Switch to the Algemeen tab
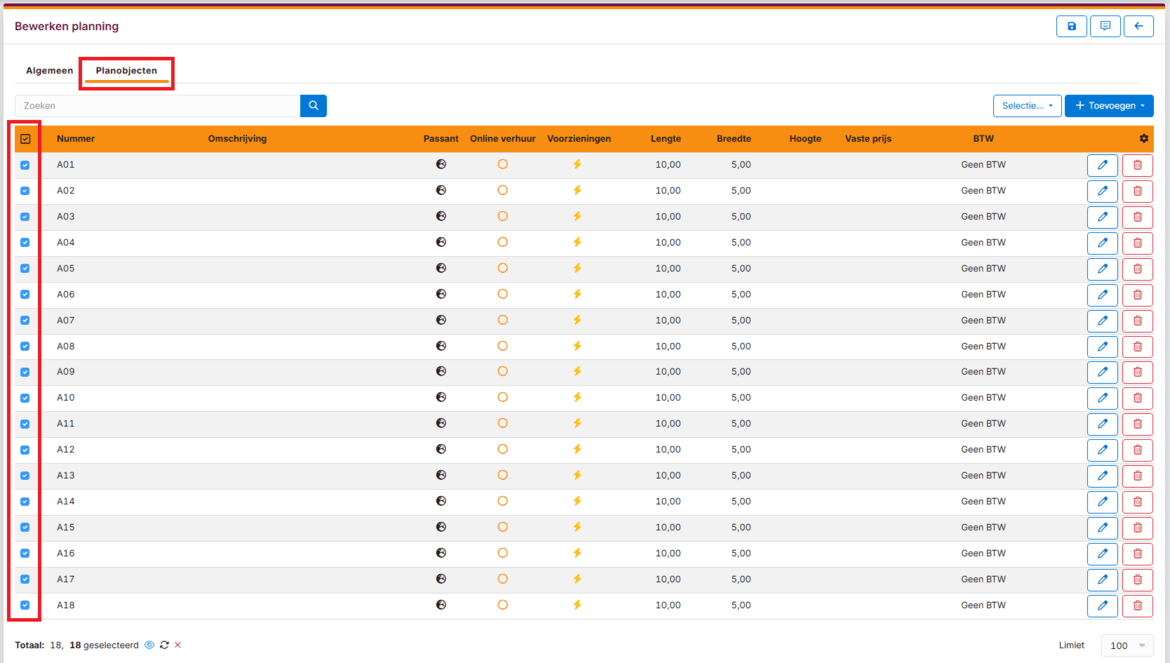The width and height of the screenshot is (1170, 663). click(49, 71)
